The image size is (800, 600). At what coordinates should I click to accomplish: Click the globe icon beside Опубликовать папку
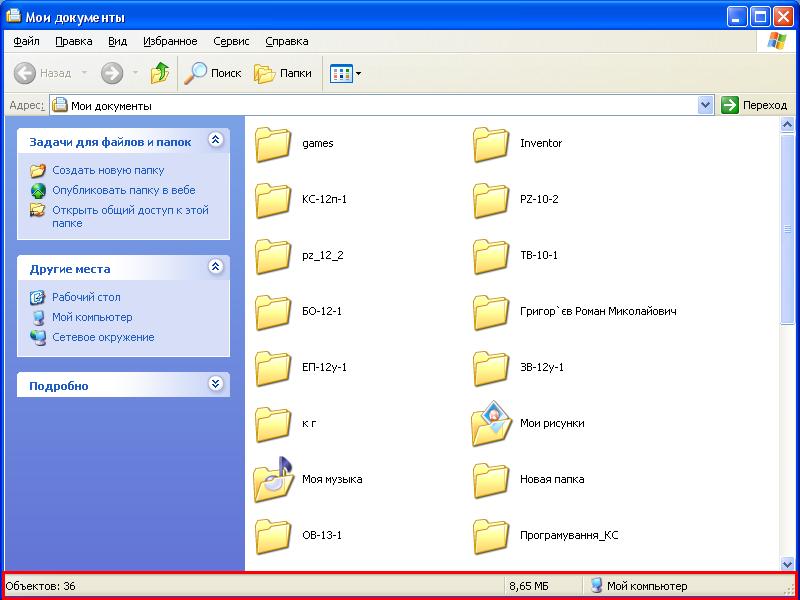tap(38, 191)
